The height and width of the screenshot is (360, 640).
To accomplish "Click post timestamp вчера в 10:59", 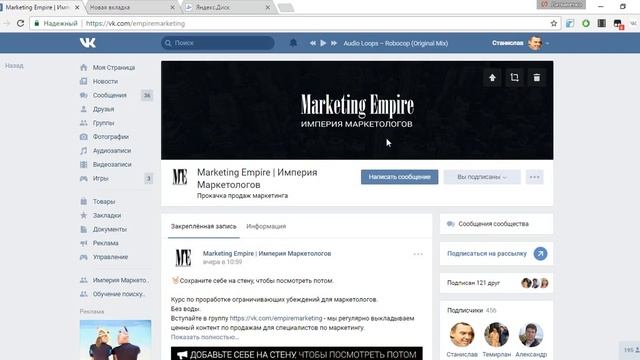I will (x=222, y=262).
